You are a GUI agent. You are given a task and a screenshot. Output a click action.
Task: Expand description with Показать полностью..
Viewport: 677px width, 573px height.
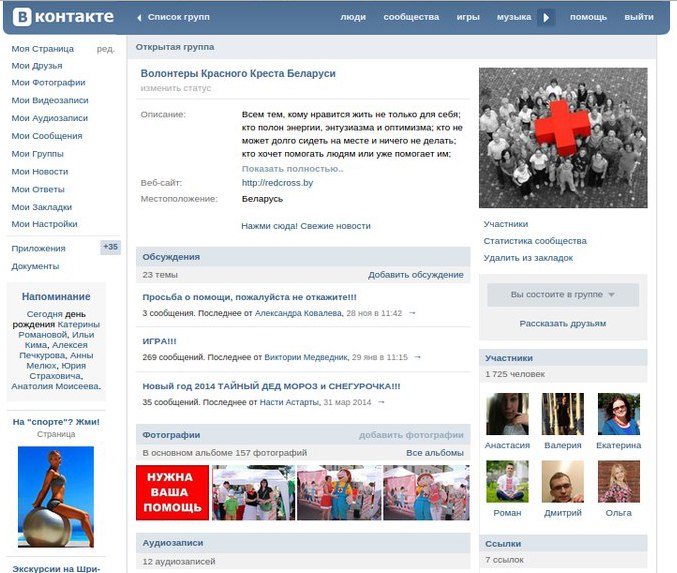[292, 169]
